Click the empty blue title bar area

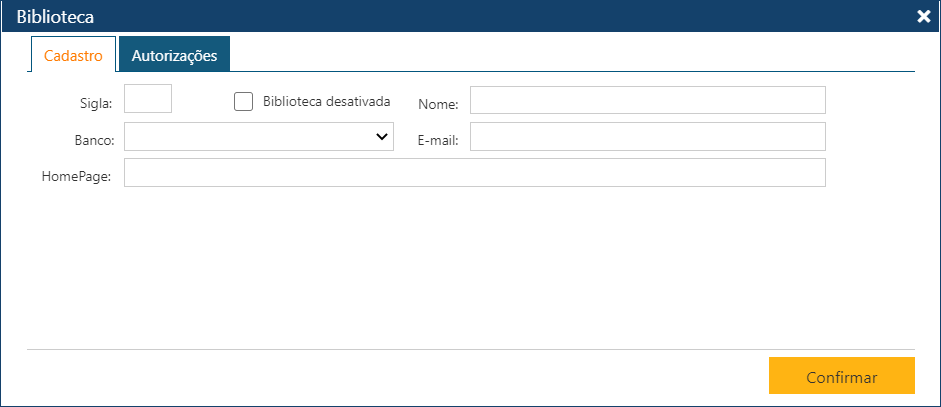pos(500,16)
